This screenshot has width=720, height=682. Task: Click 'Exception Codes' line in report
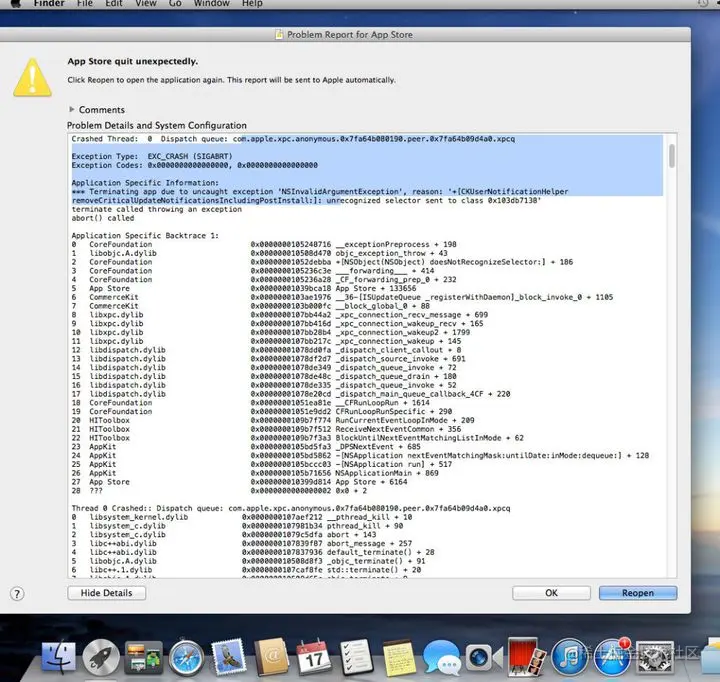195,165
